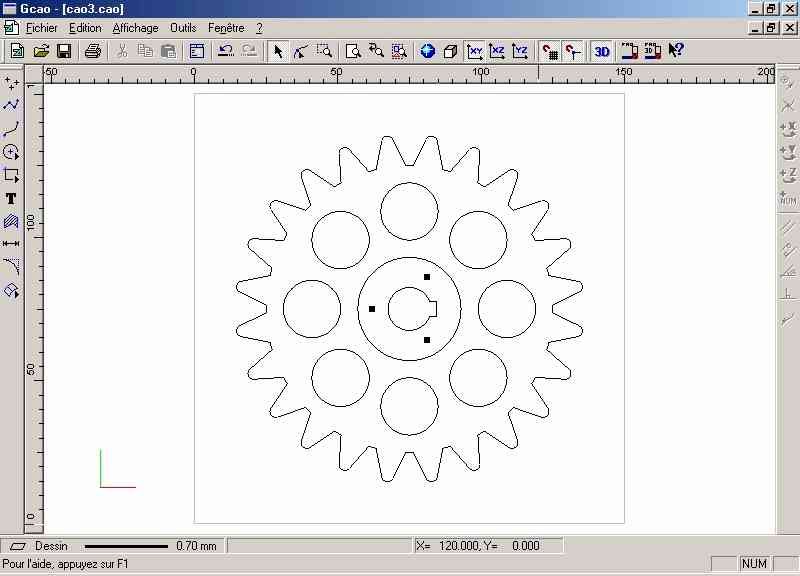Select the points drawing tool
Viewport: 800px width, 576px height.
[x=11, y=82]
